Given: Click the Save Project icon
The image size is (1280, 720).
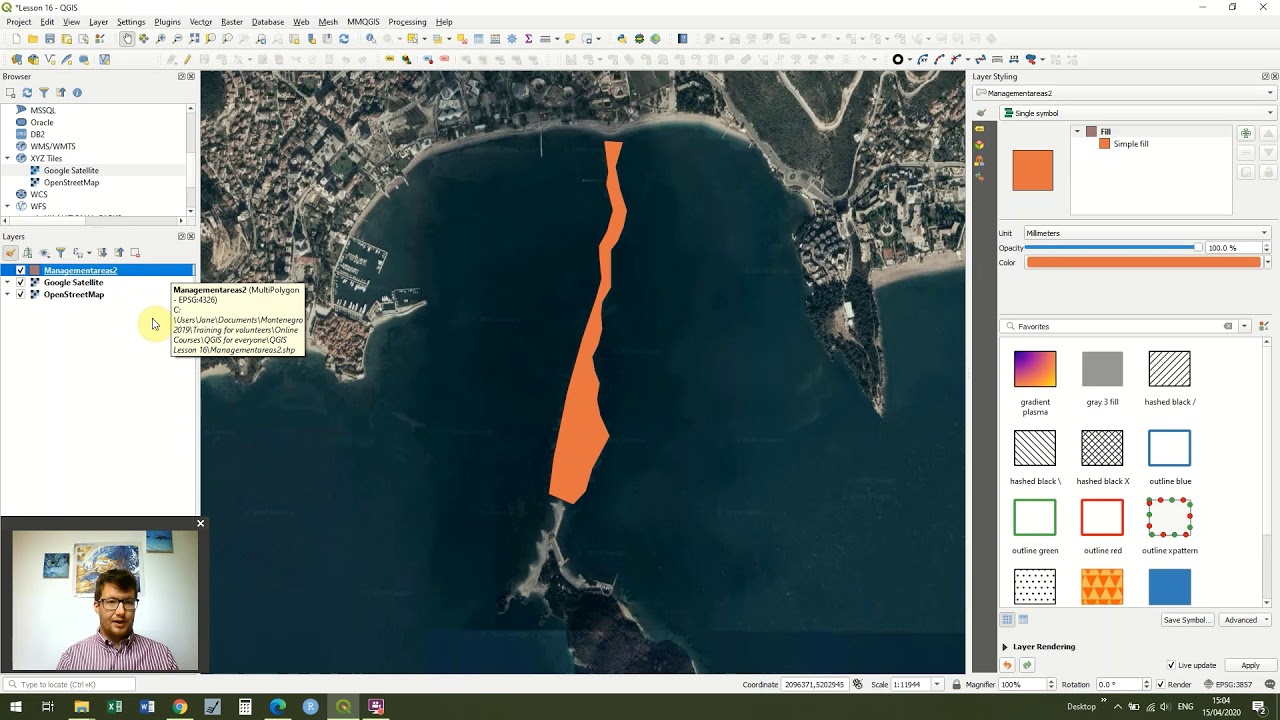Looking at the screenshot, I should 50,39.
